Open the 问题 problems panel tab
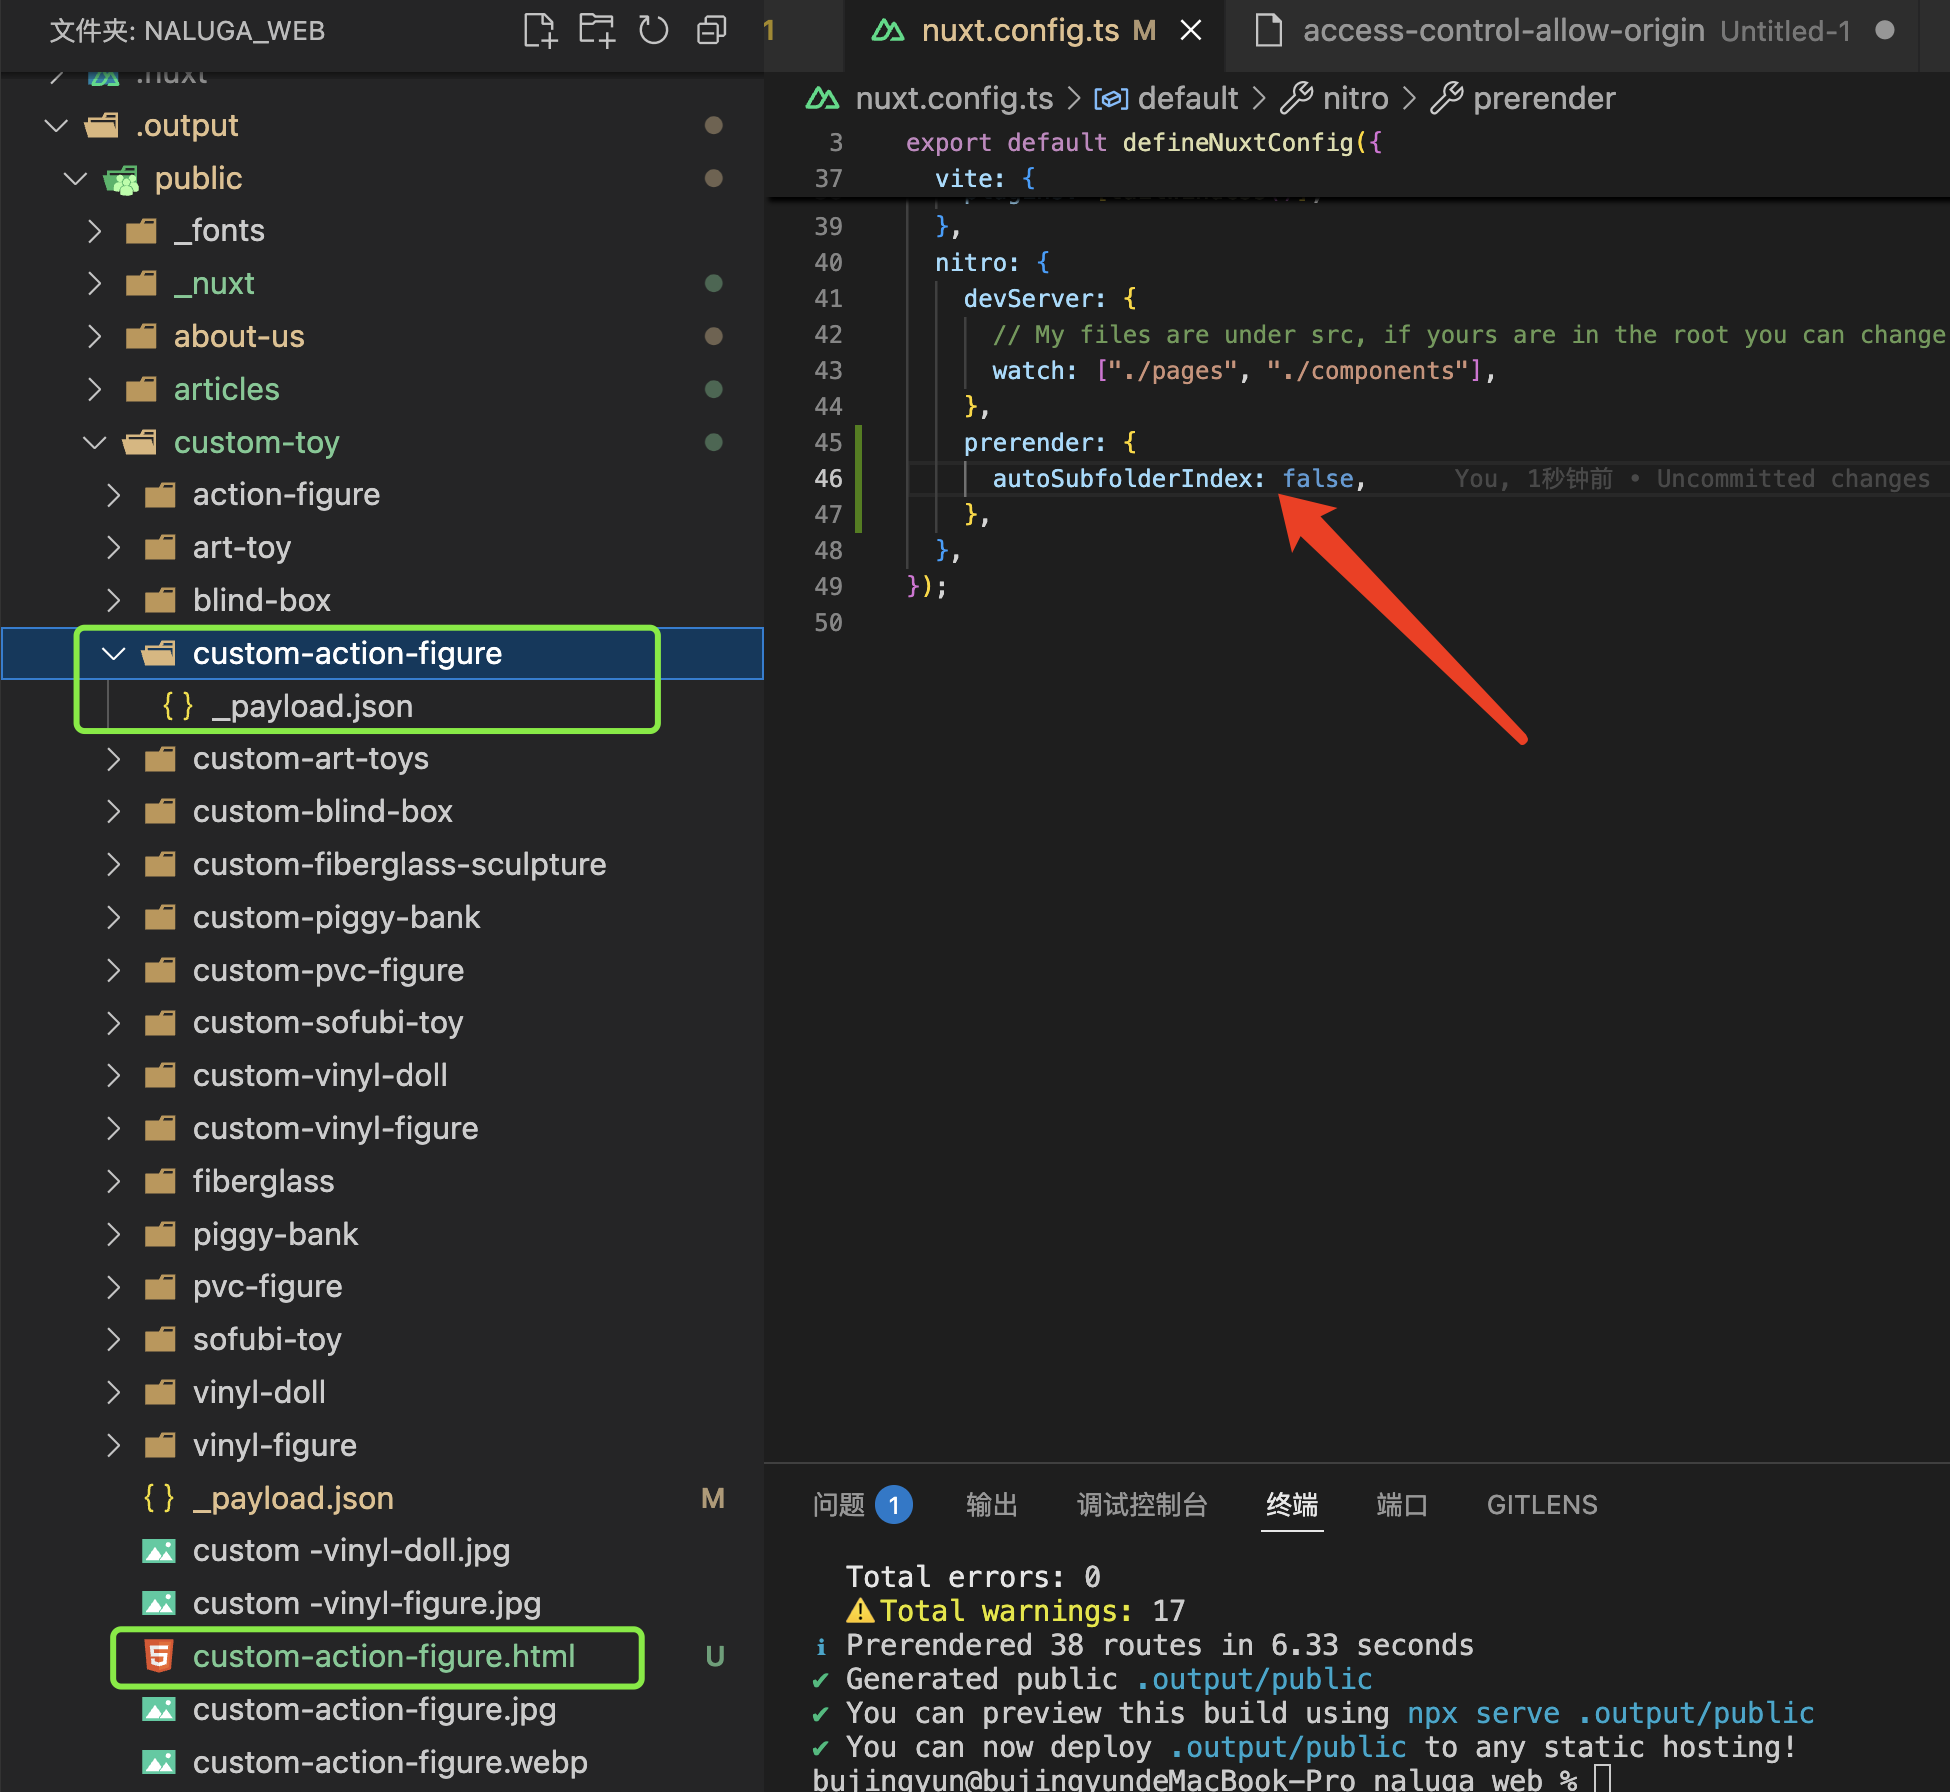 (838, 1505)
